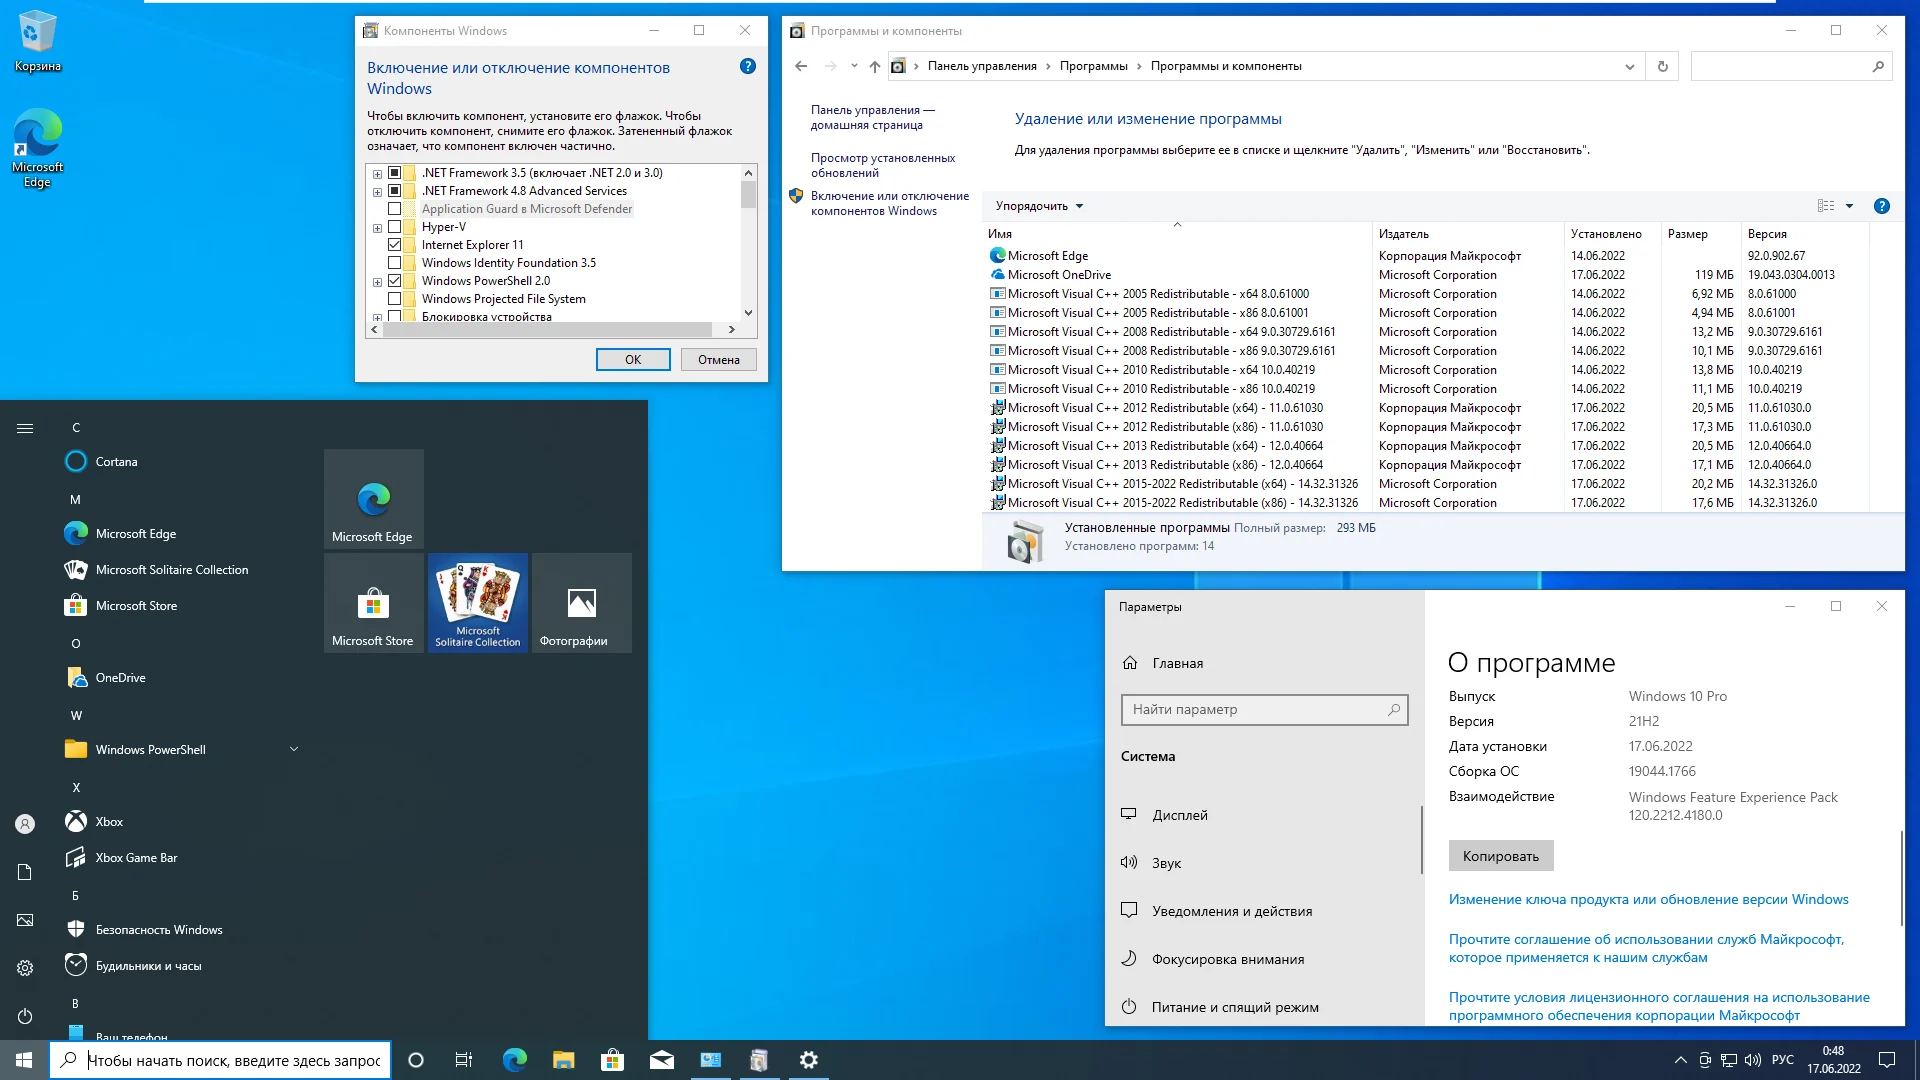
Task: Click the refresh button in address bar
Action: point(1662,66)
